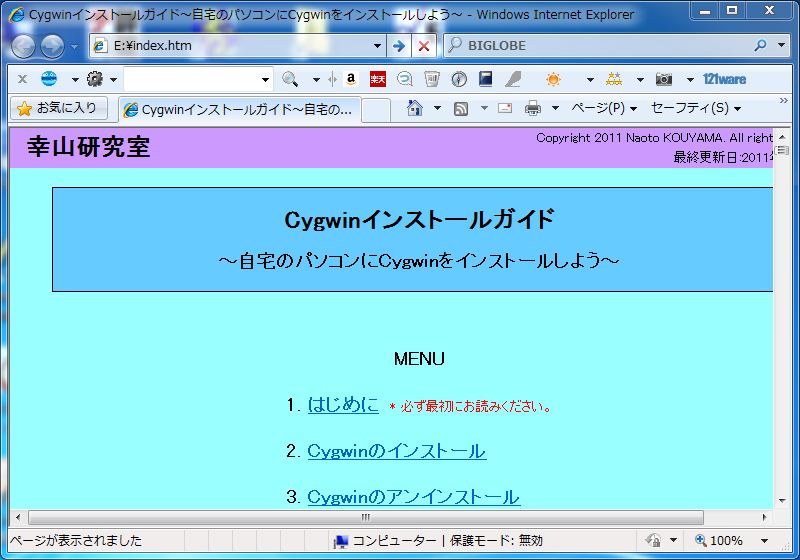Open the ページ(P) menu
The image size is (800, 560).
pos(603,108)
